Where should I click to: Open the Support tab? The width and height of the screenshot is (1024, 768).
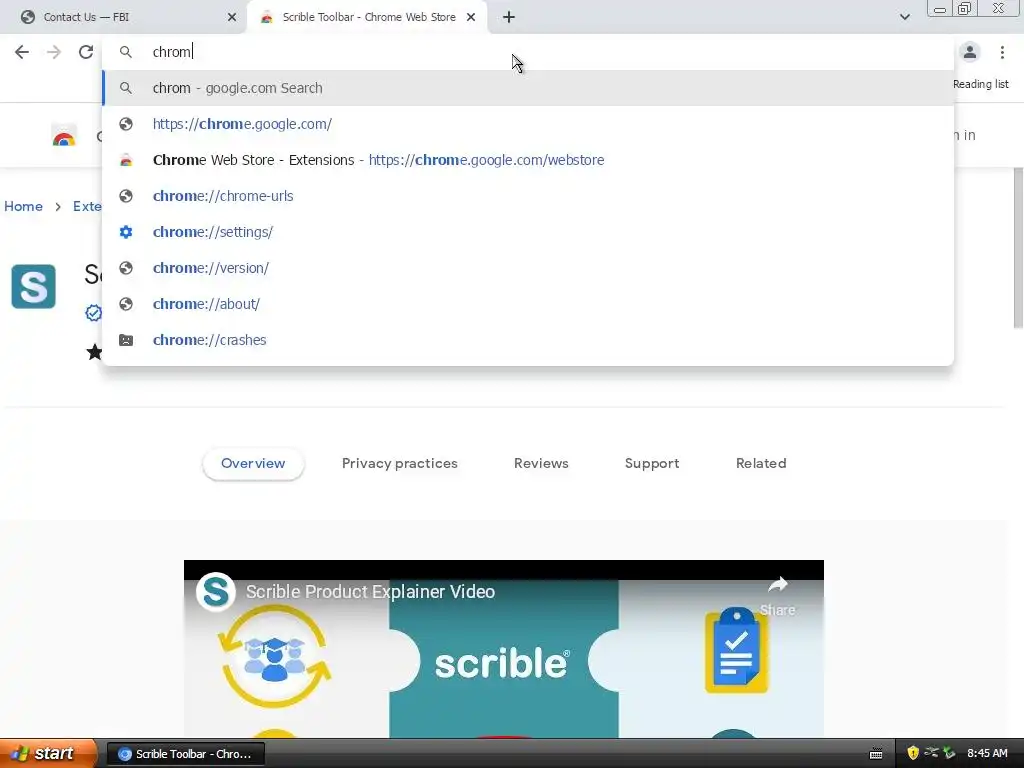coord(652,464)
